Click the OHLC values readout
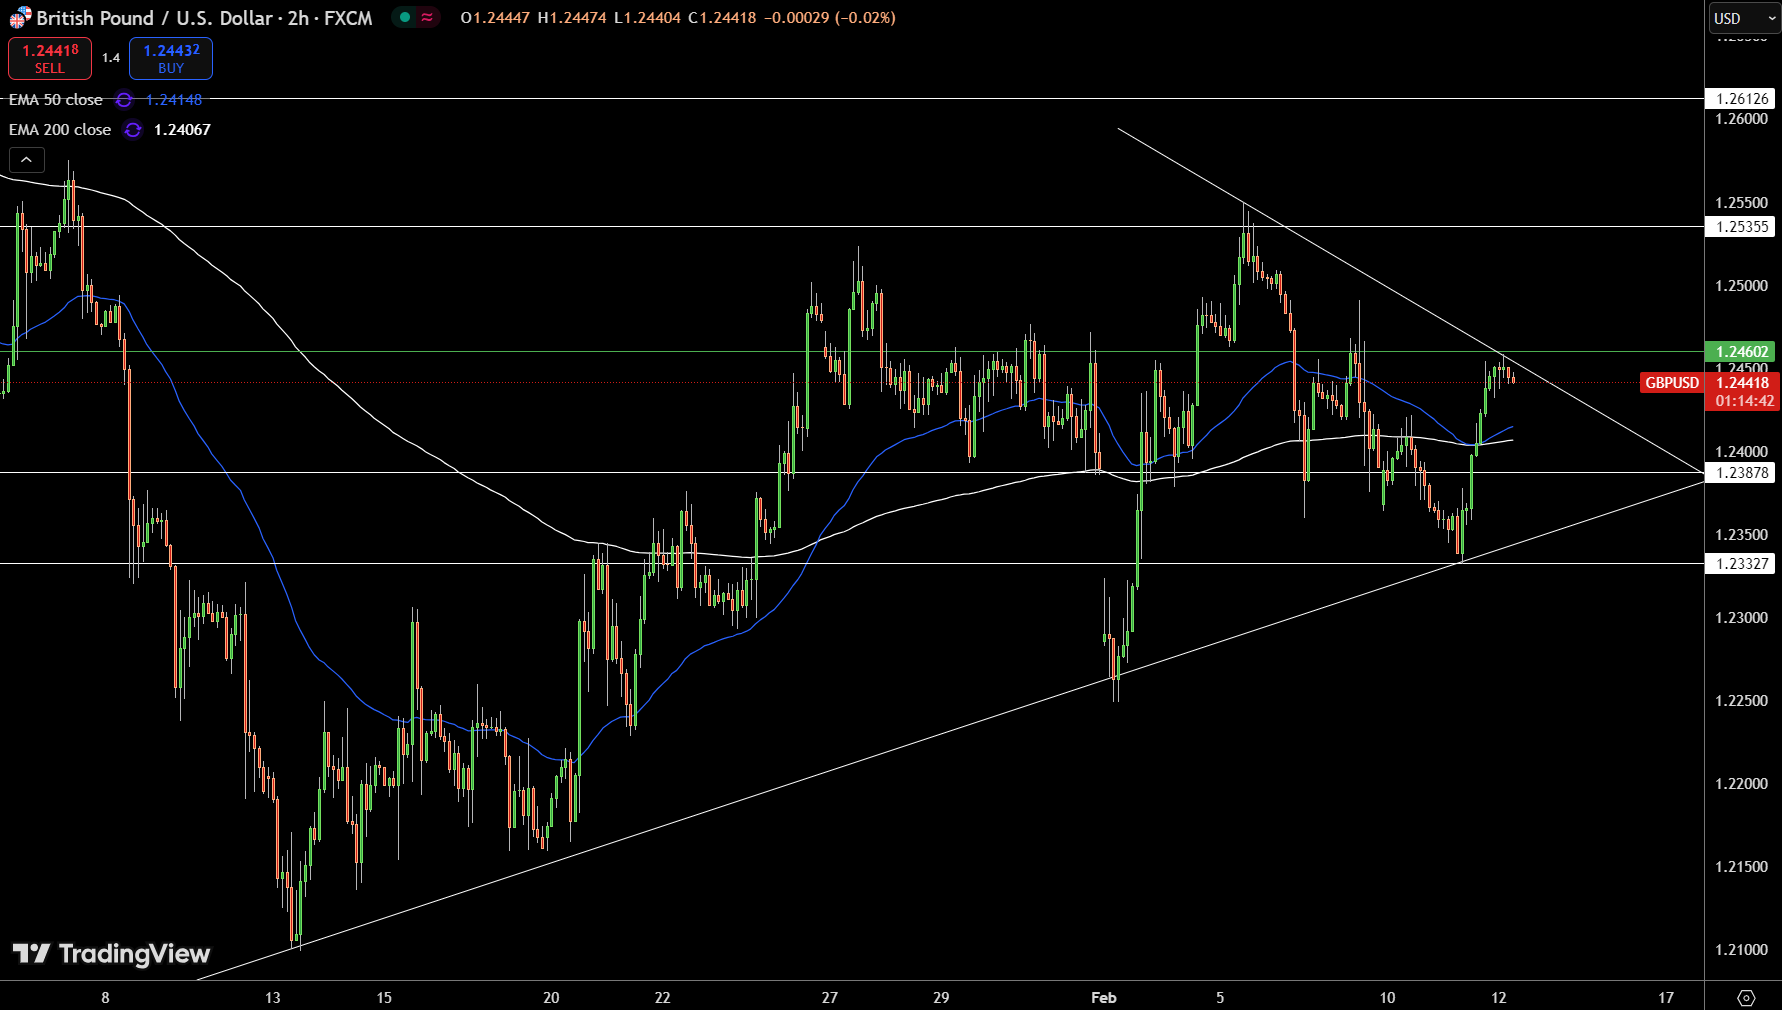 pos(678,18)
